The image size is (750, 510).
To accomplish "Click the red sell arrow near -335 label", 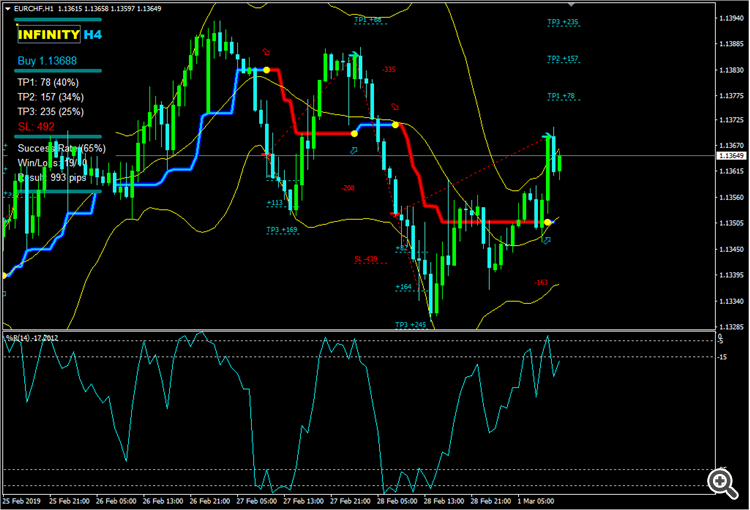I will 395,106.
